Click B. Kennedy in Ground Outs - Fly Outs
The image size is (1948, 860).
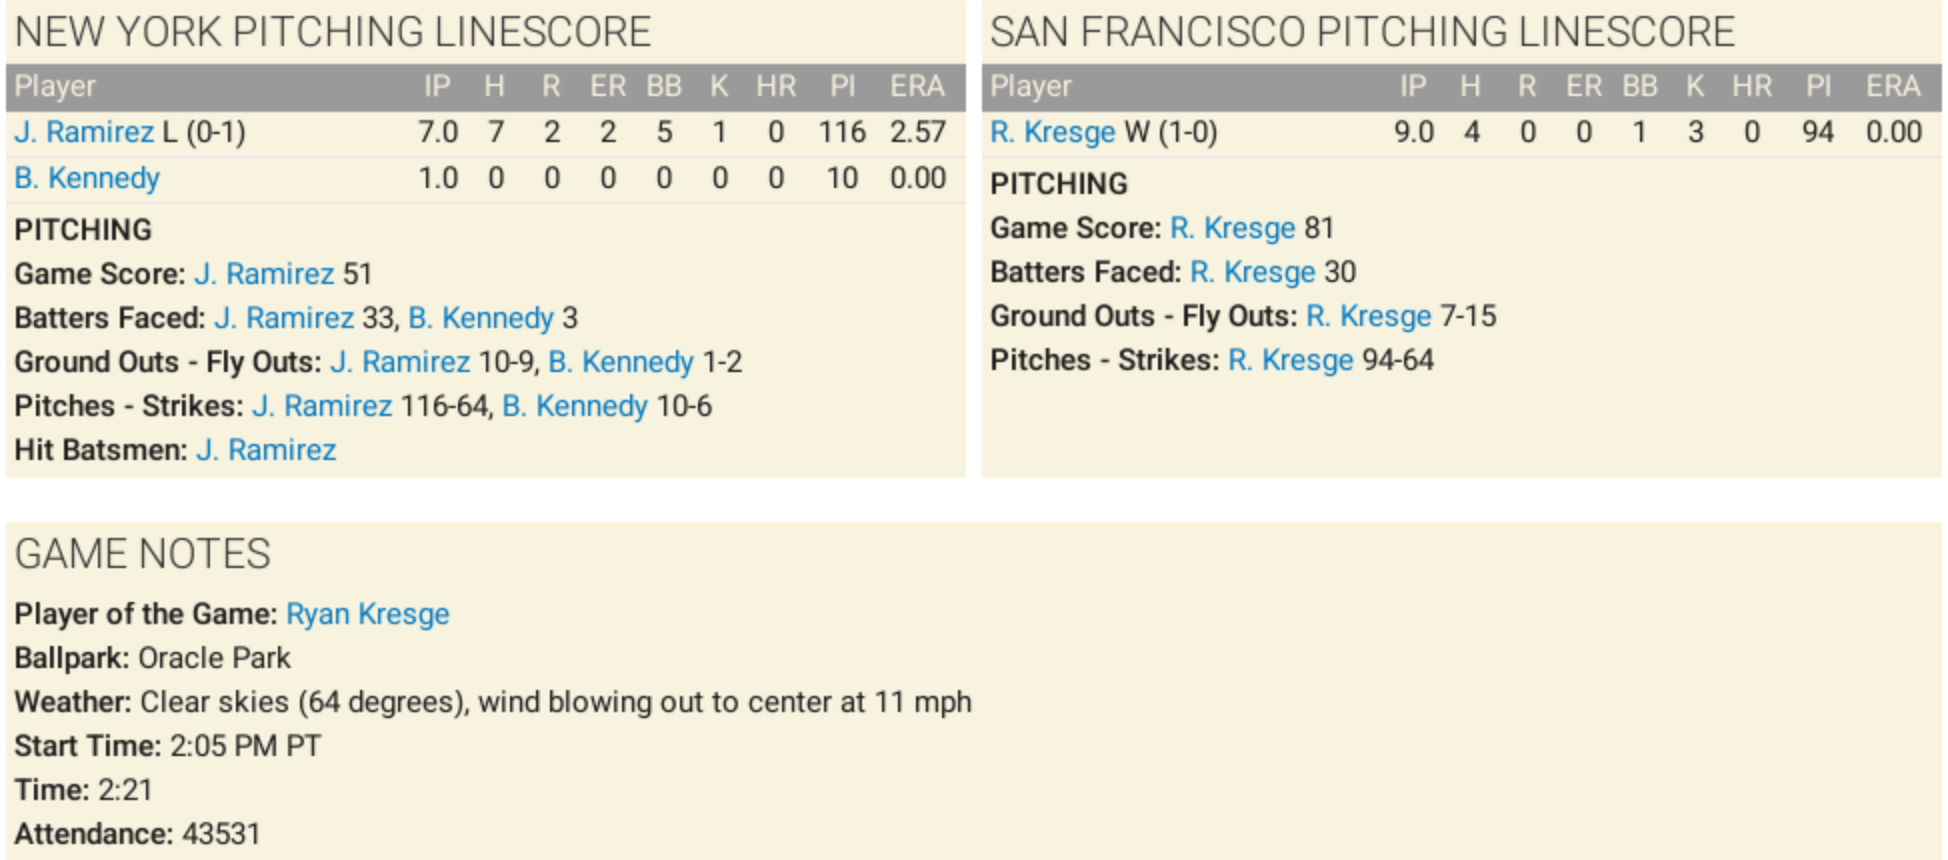coord(621,362)
